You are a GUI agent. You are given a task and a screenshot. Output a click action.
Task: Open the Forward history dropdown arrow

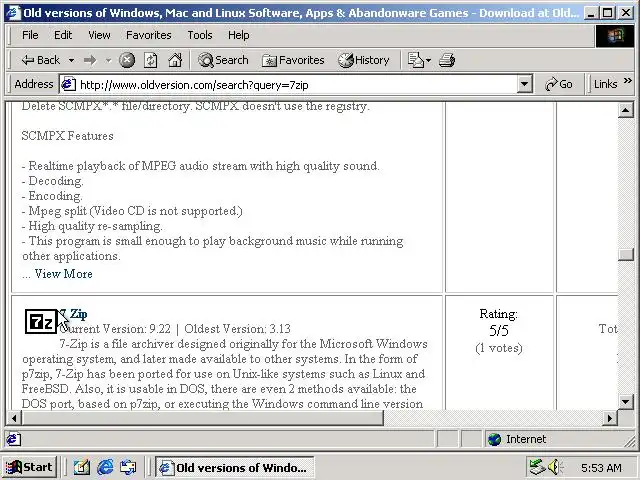pyautogui.click(x=108, y=60)
